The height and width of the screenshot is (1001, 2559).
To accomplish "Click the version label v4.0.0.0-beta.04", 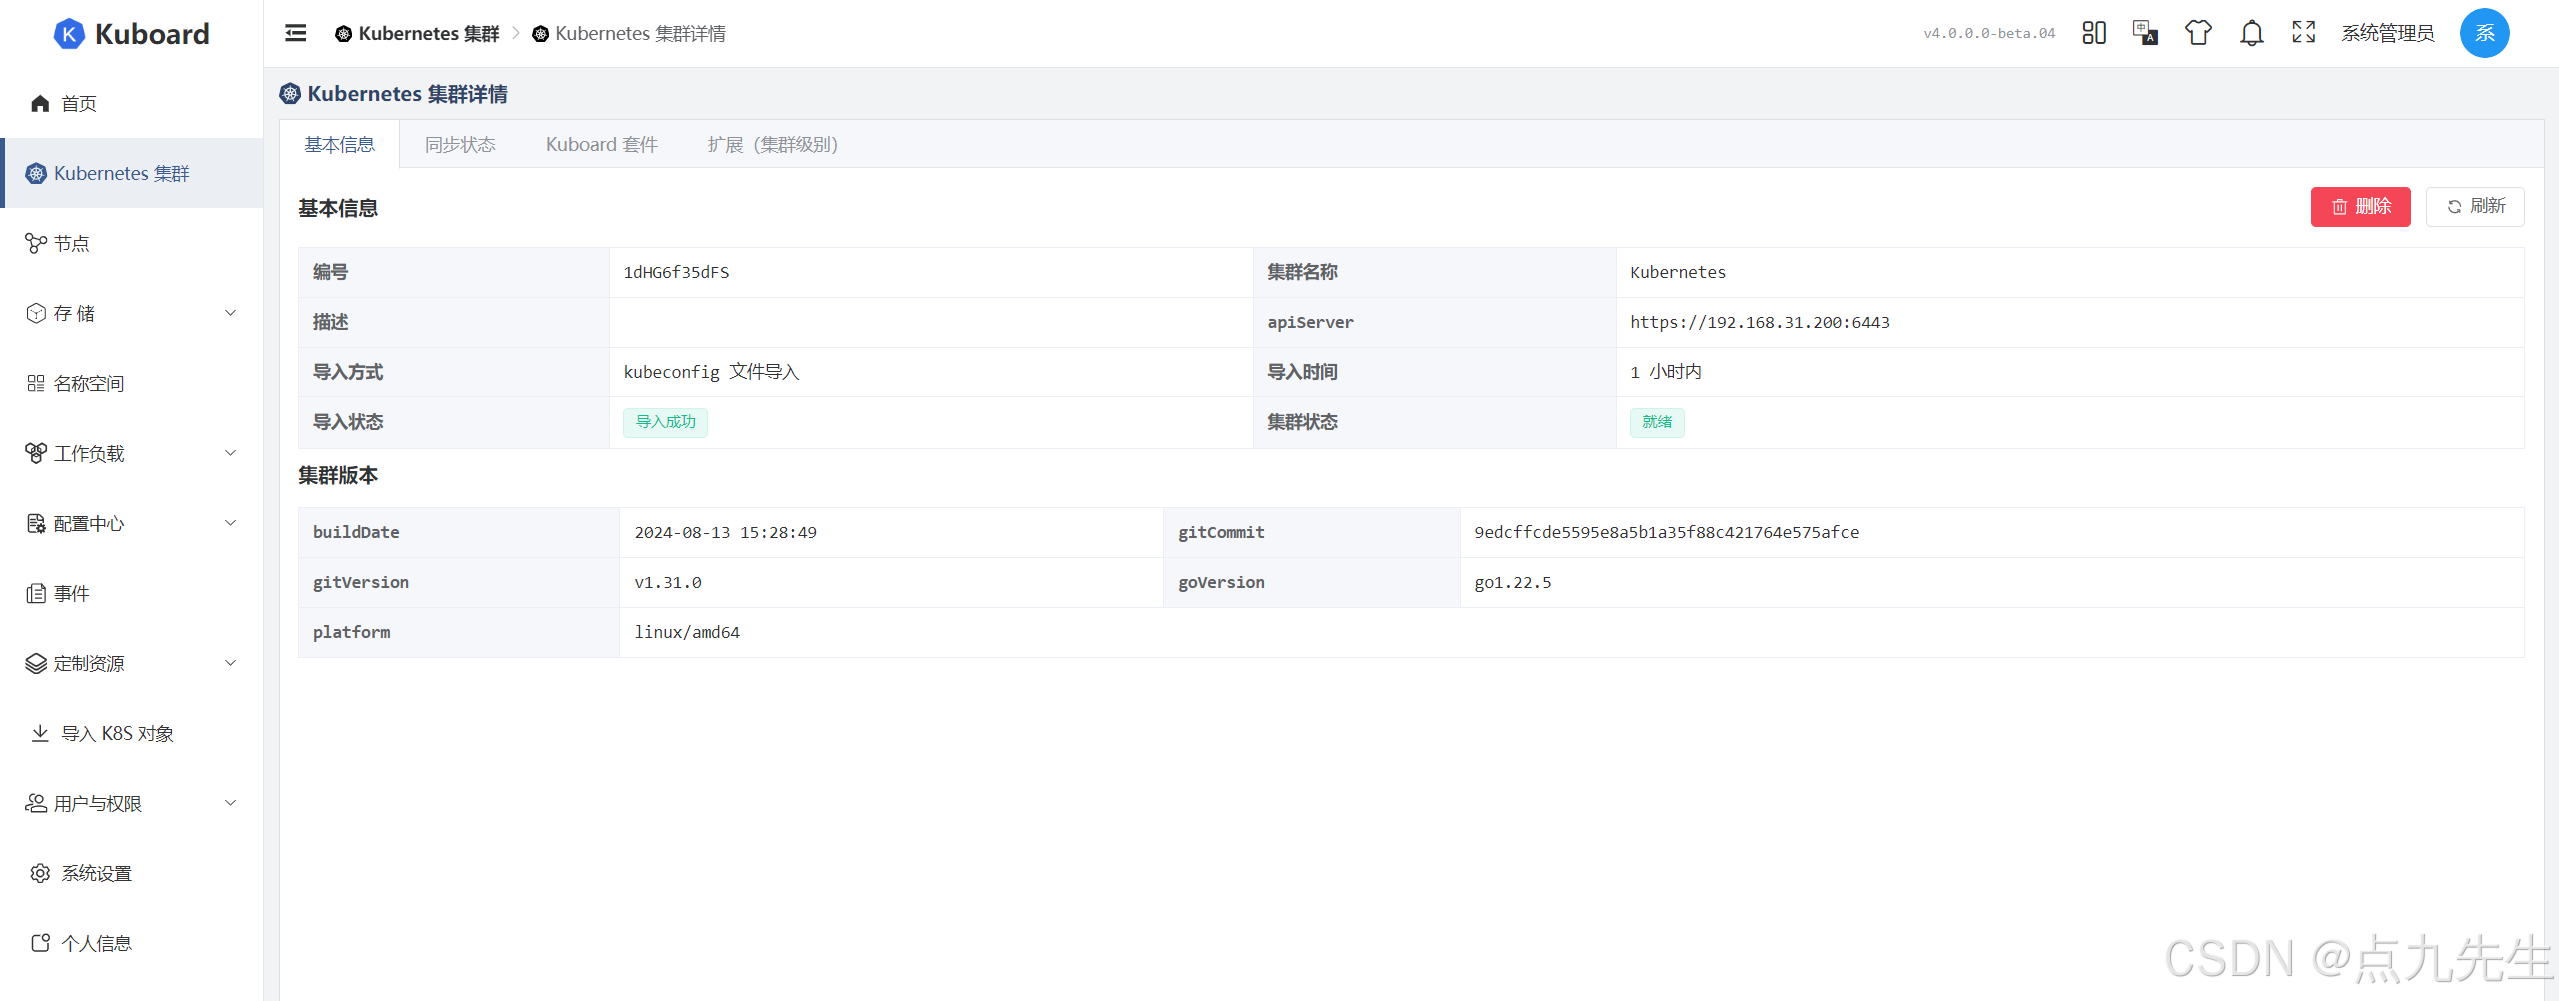I will (x=1989, y=33).
